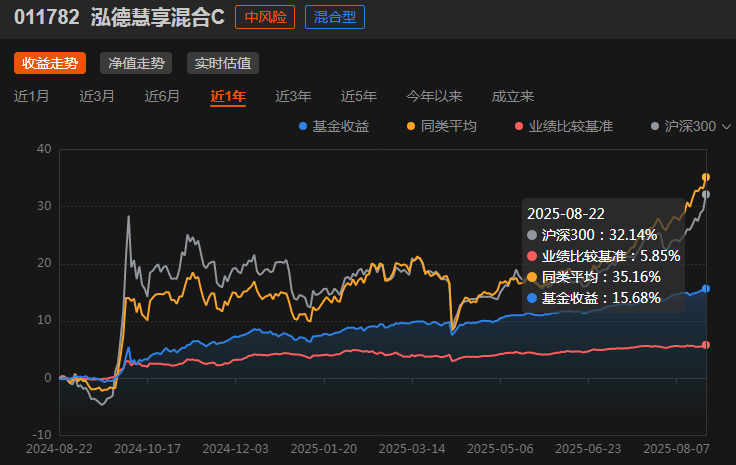
Task: Click the 中风险 risk tag
Action: coord(265,17)
